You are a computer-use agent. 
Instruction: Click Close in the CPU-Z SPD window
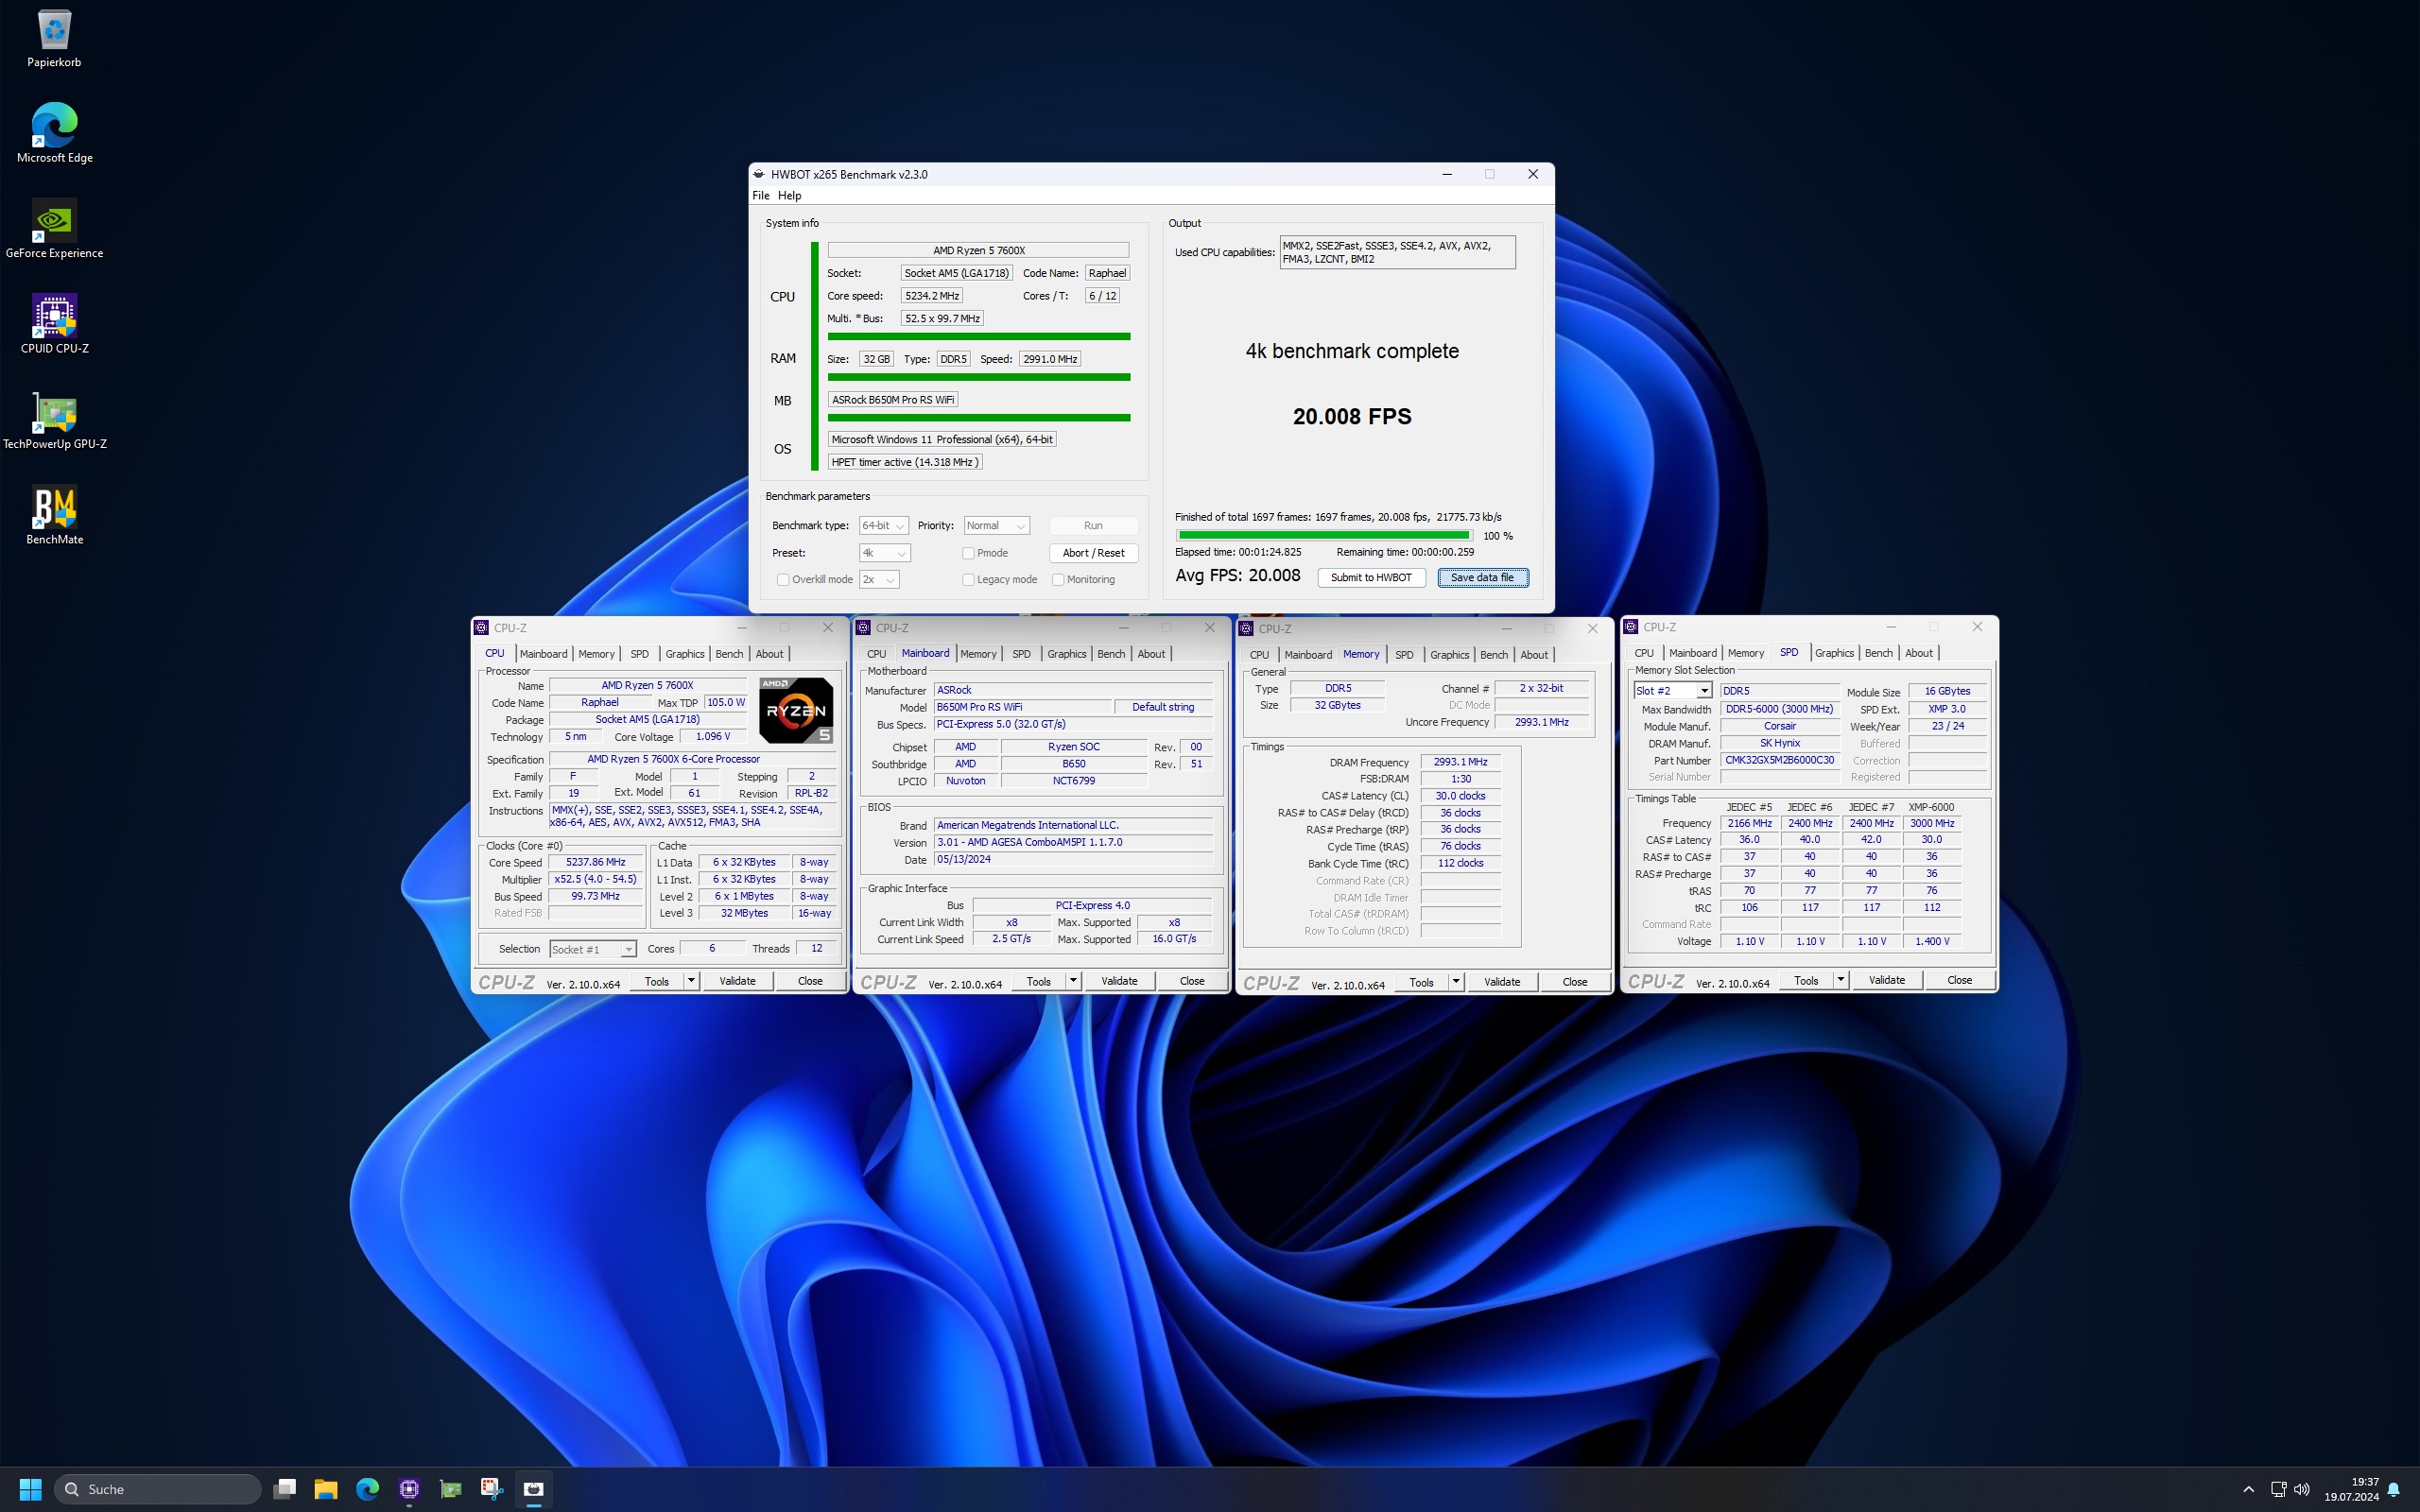point(1959,980)
